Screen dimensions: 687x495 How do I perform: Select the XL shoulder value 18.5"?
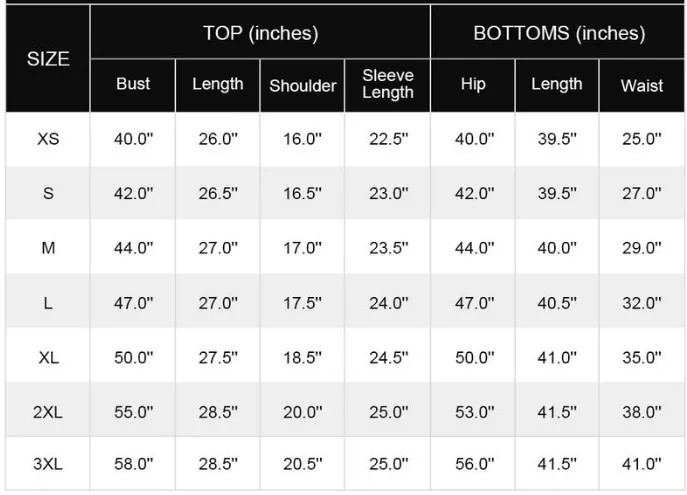(x=302, y=357)
